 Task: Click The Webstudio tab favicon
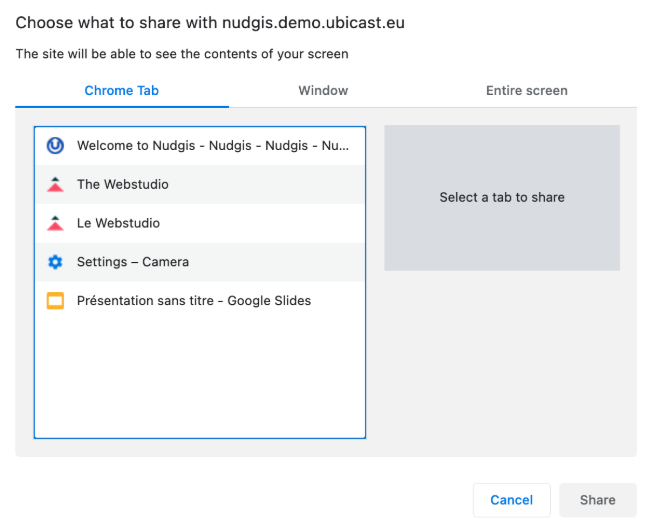click(55, 184)
